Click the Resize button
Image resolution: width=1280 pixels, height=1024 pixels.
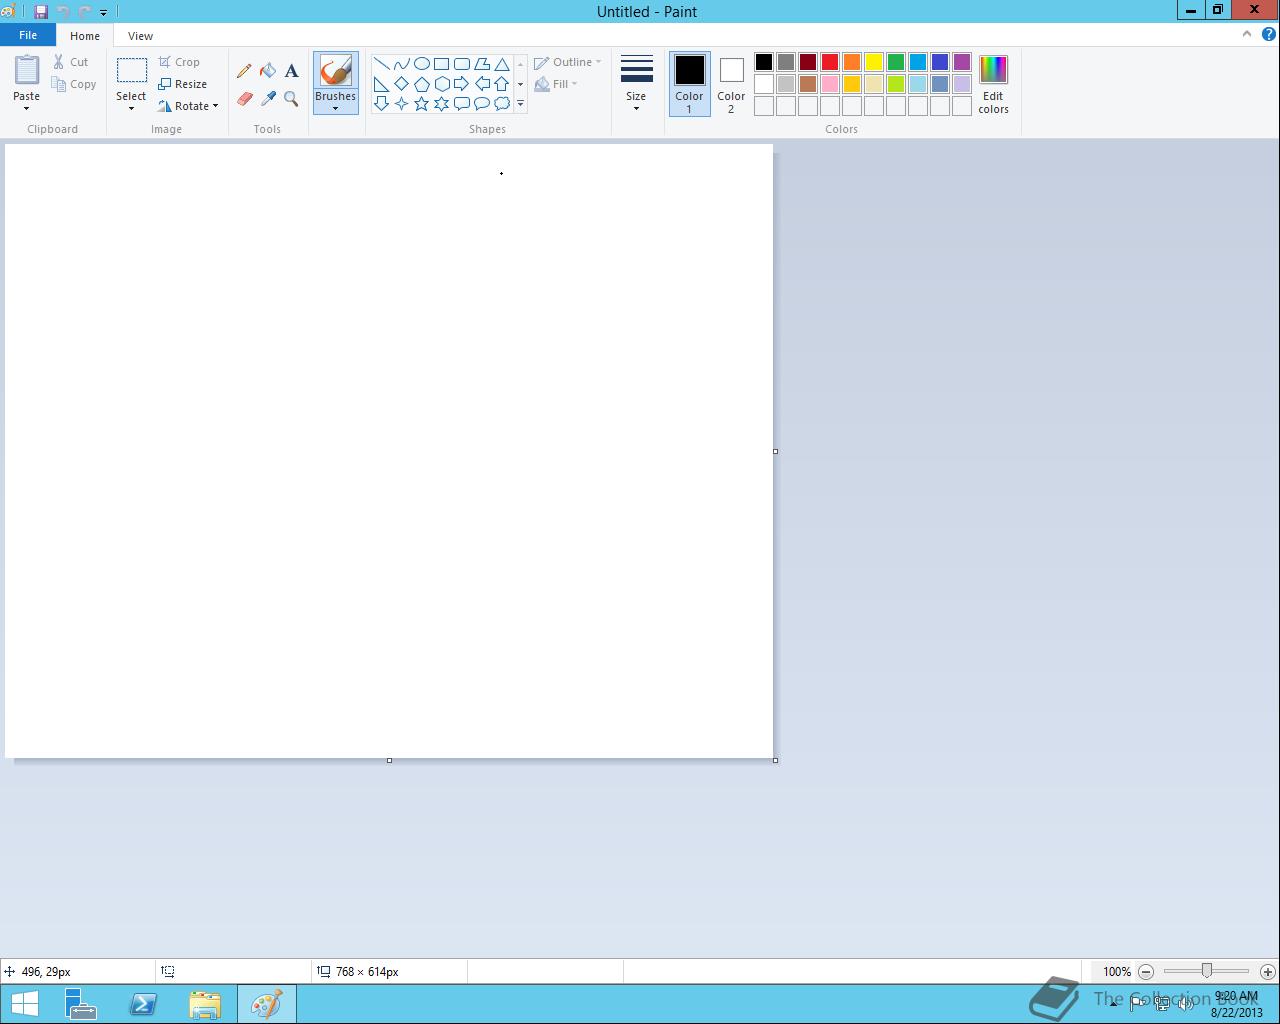click(183, 84)
